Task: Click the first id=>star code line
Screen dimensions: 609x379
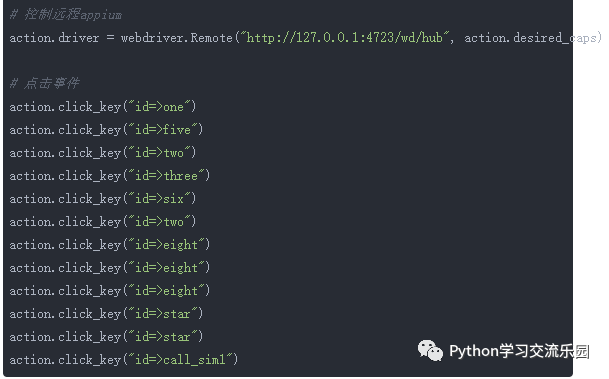Action: coord(106,314)
